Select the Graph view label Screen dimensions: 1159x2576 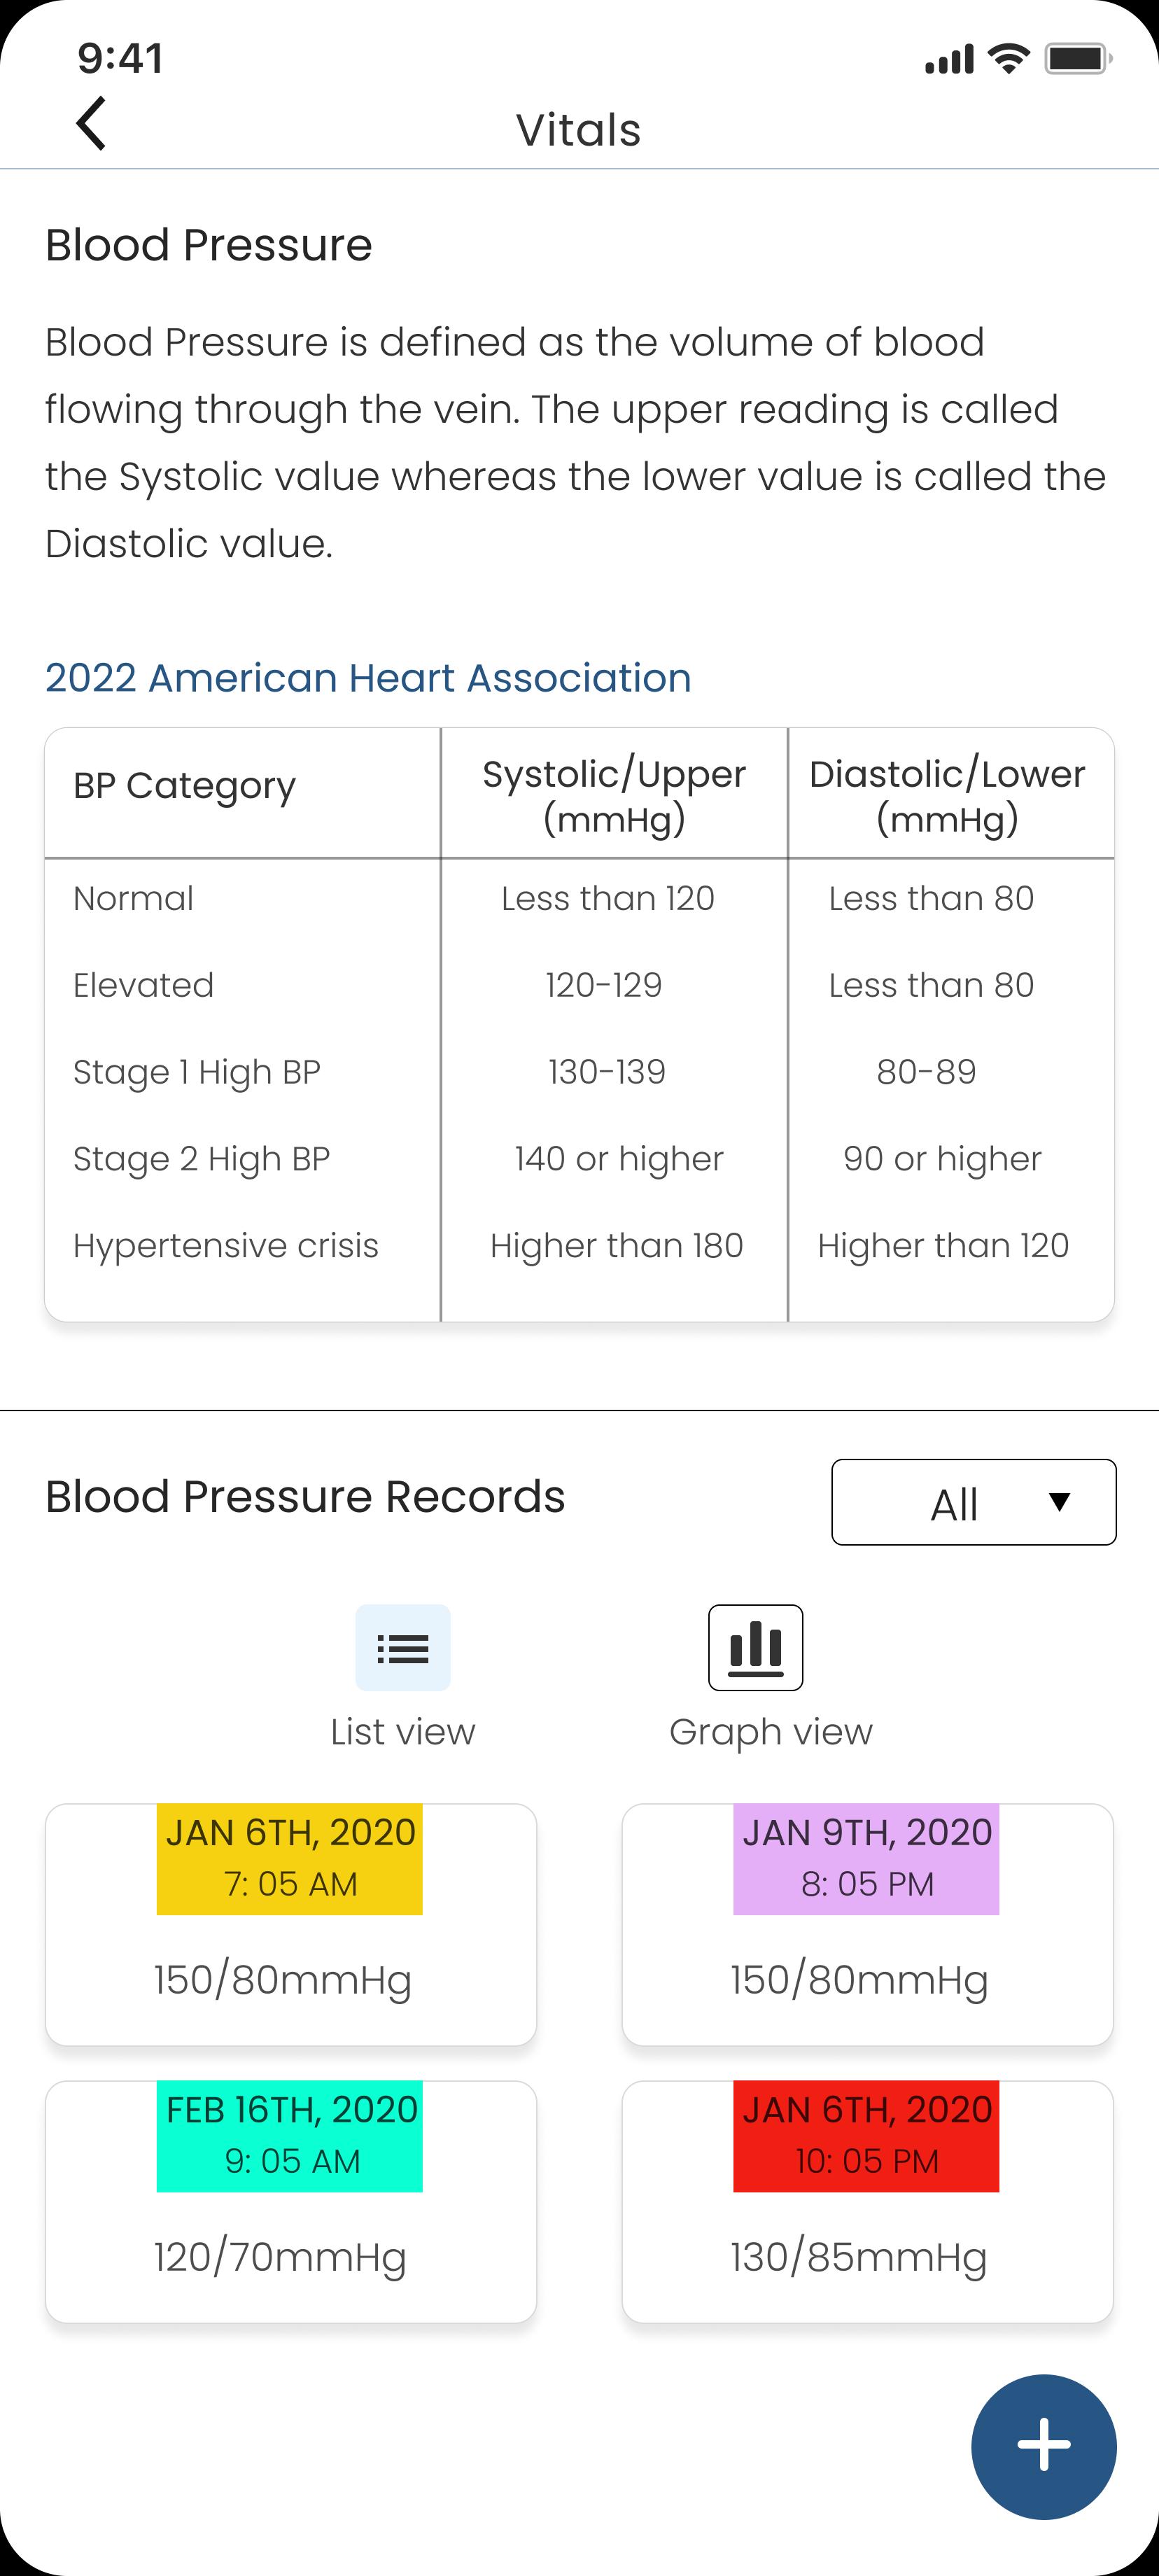click(x=771, y=1732)
